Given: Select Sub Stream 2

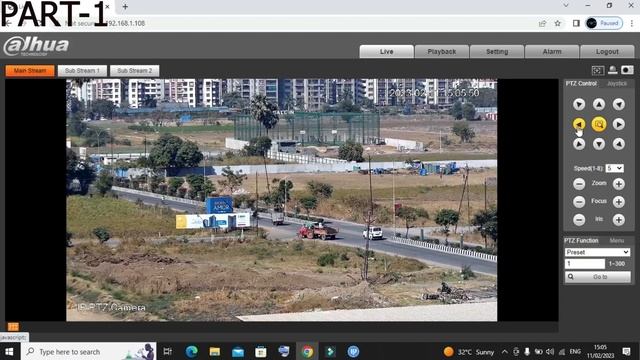Looking at the screenshot, I should (x=134, y=71).
